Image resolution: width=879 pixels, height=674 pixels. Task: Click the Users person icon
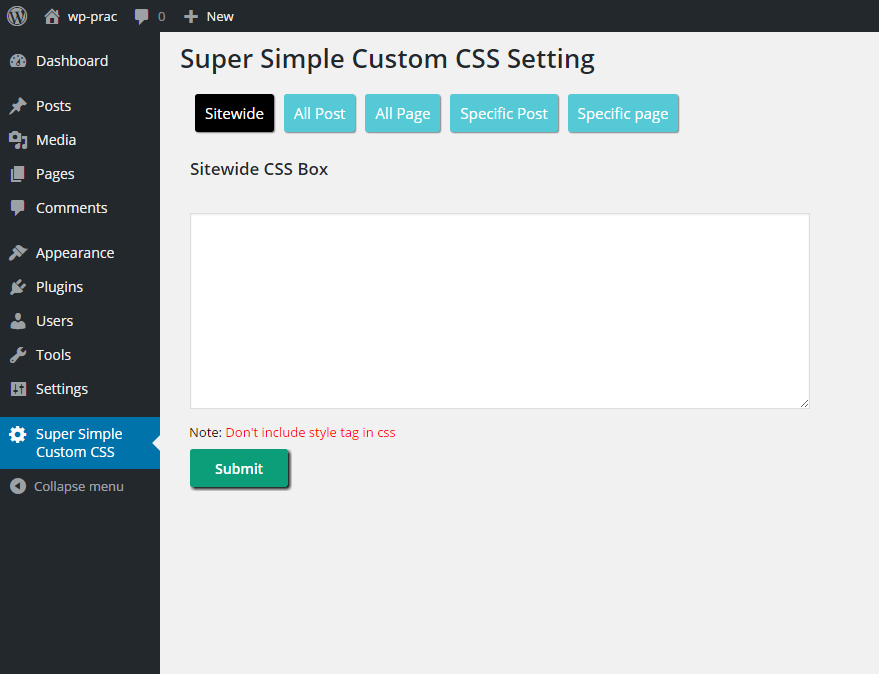pos(18,321)
